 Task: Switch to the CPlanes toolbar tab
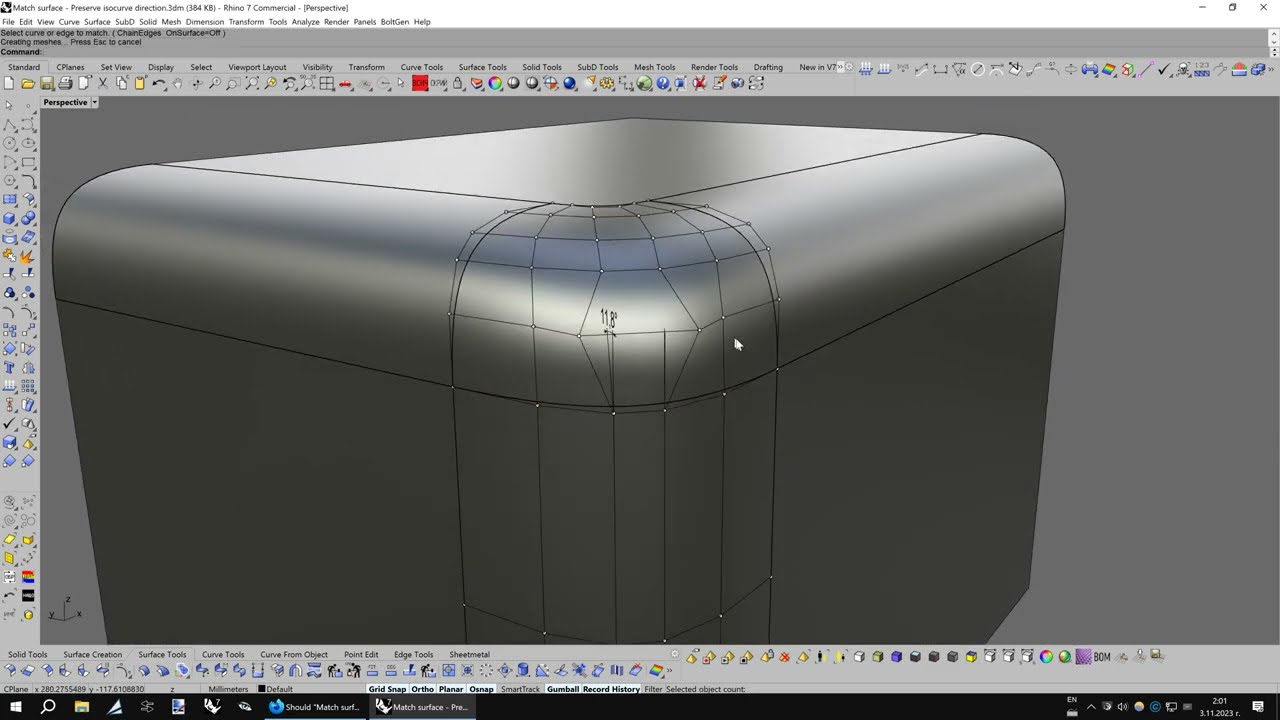[70, 67]
